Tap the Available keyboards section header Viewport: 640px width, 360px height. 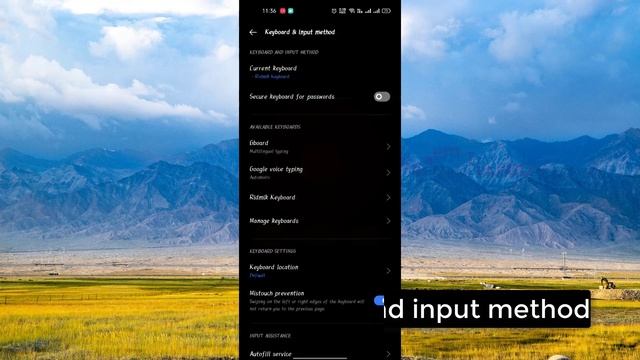point(275,127)
